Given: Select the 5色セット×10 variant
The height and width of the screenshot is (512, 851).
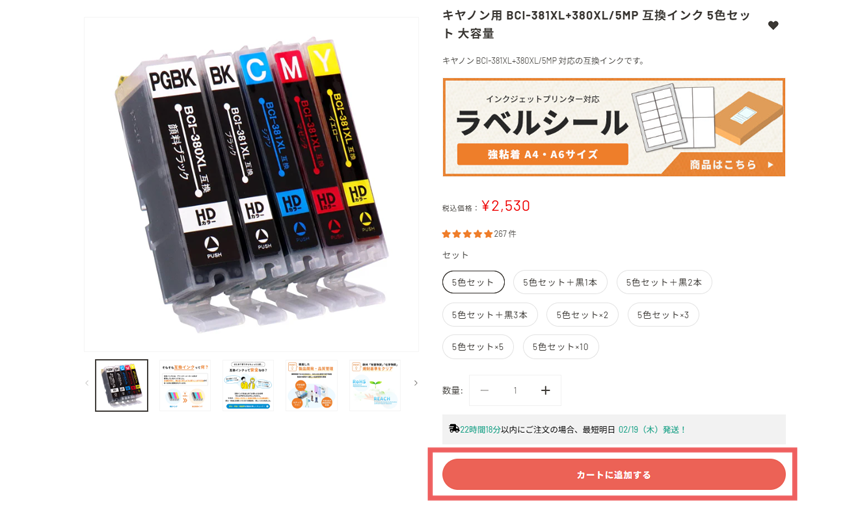Looking at the screenshot, I should (x=561, y=347).
